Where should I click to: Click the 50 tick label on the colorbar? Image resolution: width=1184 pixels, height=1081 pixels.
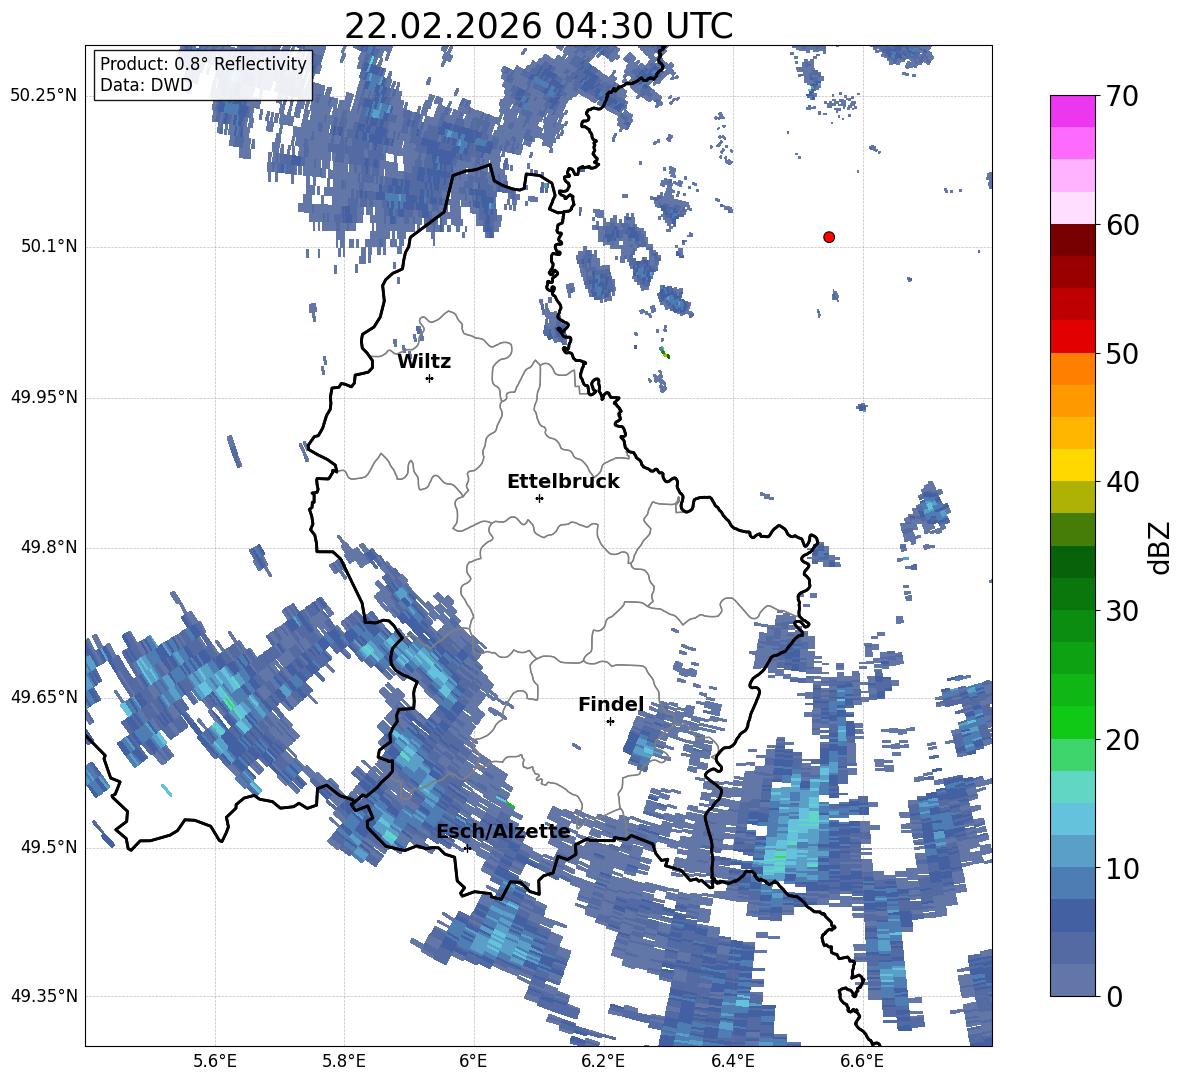tap(1122, 353)
